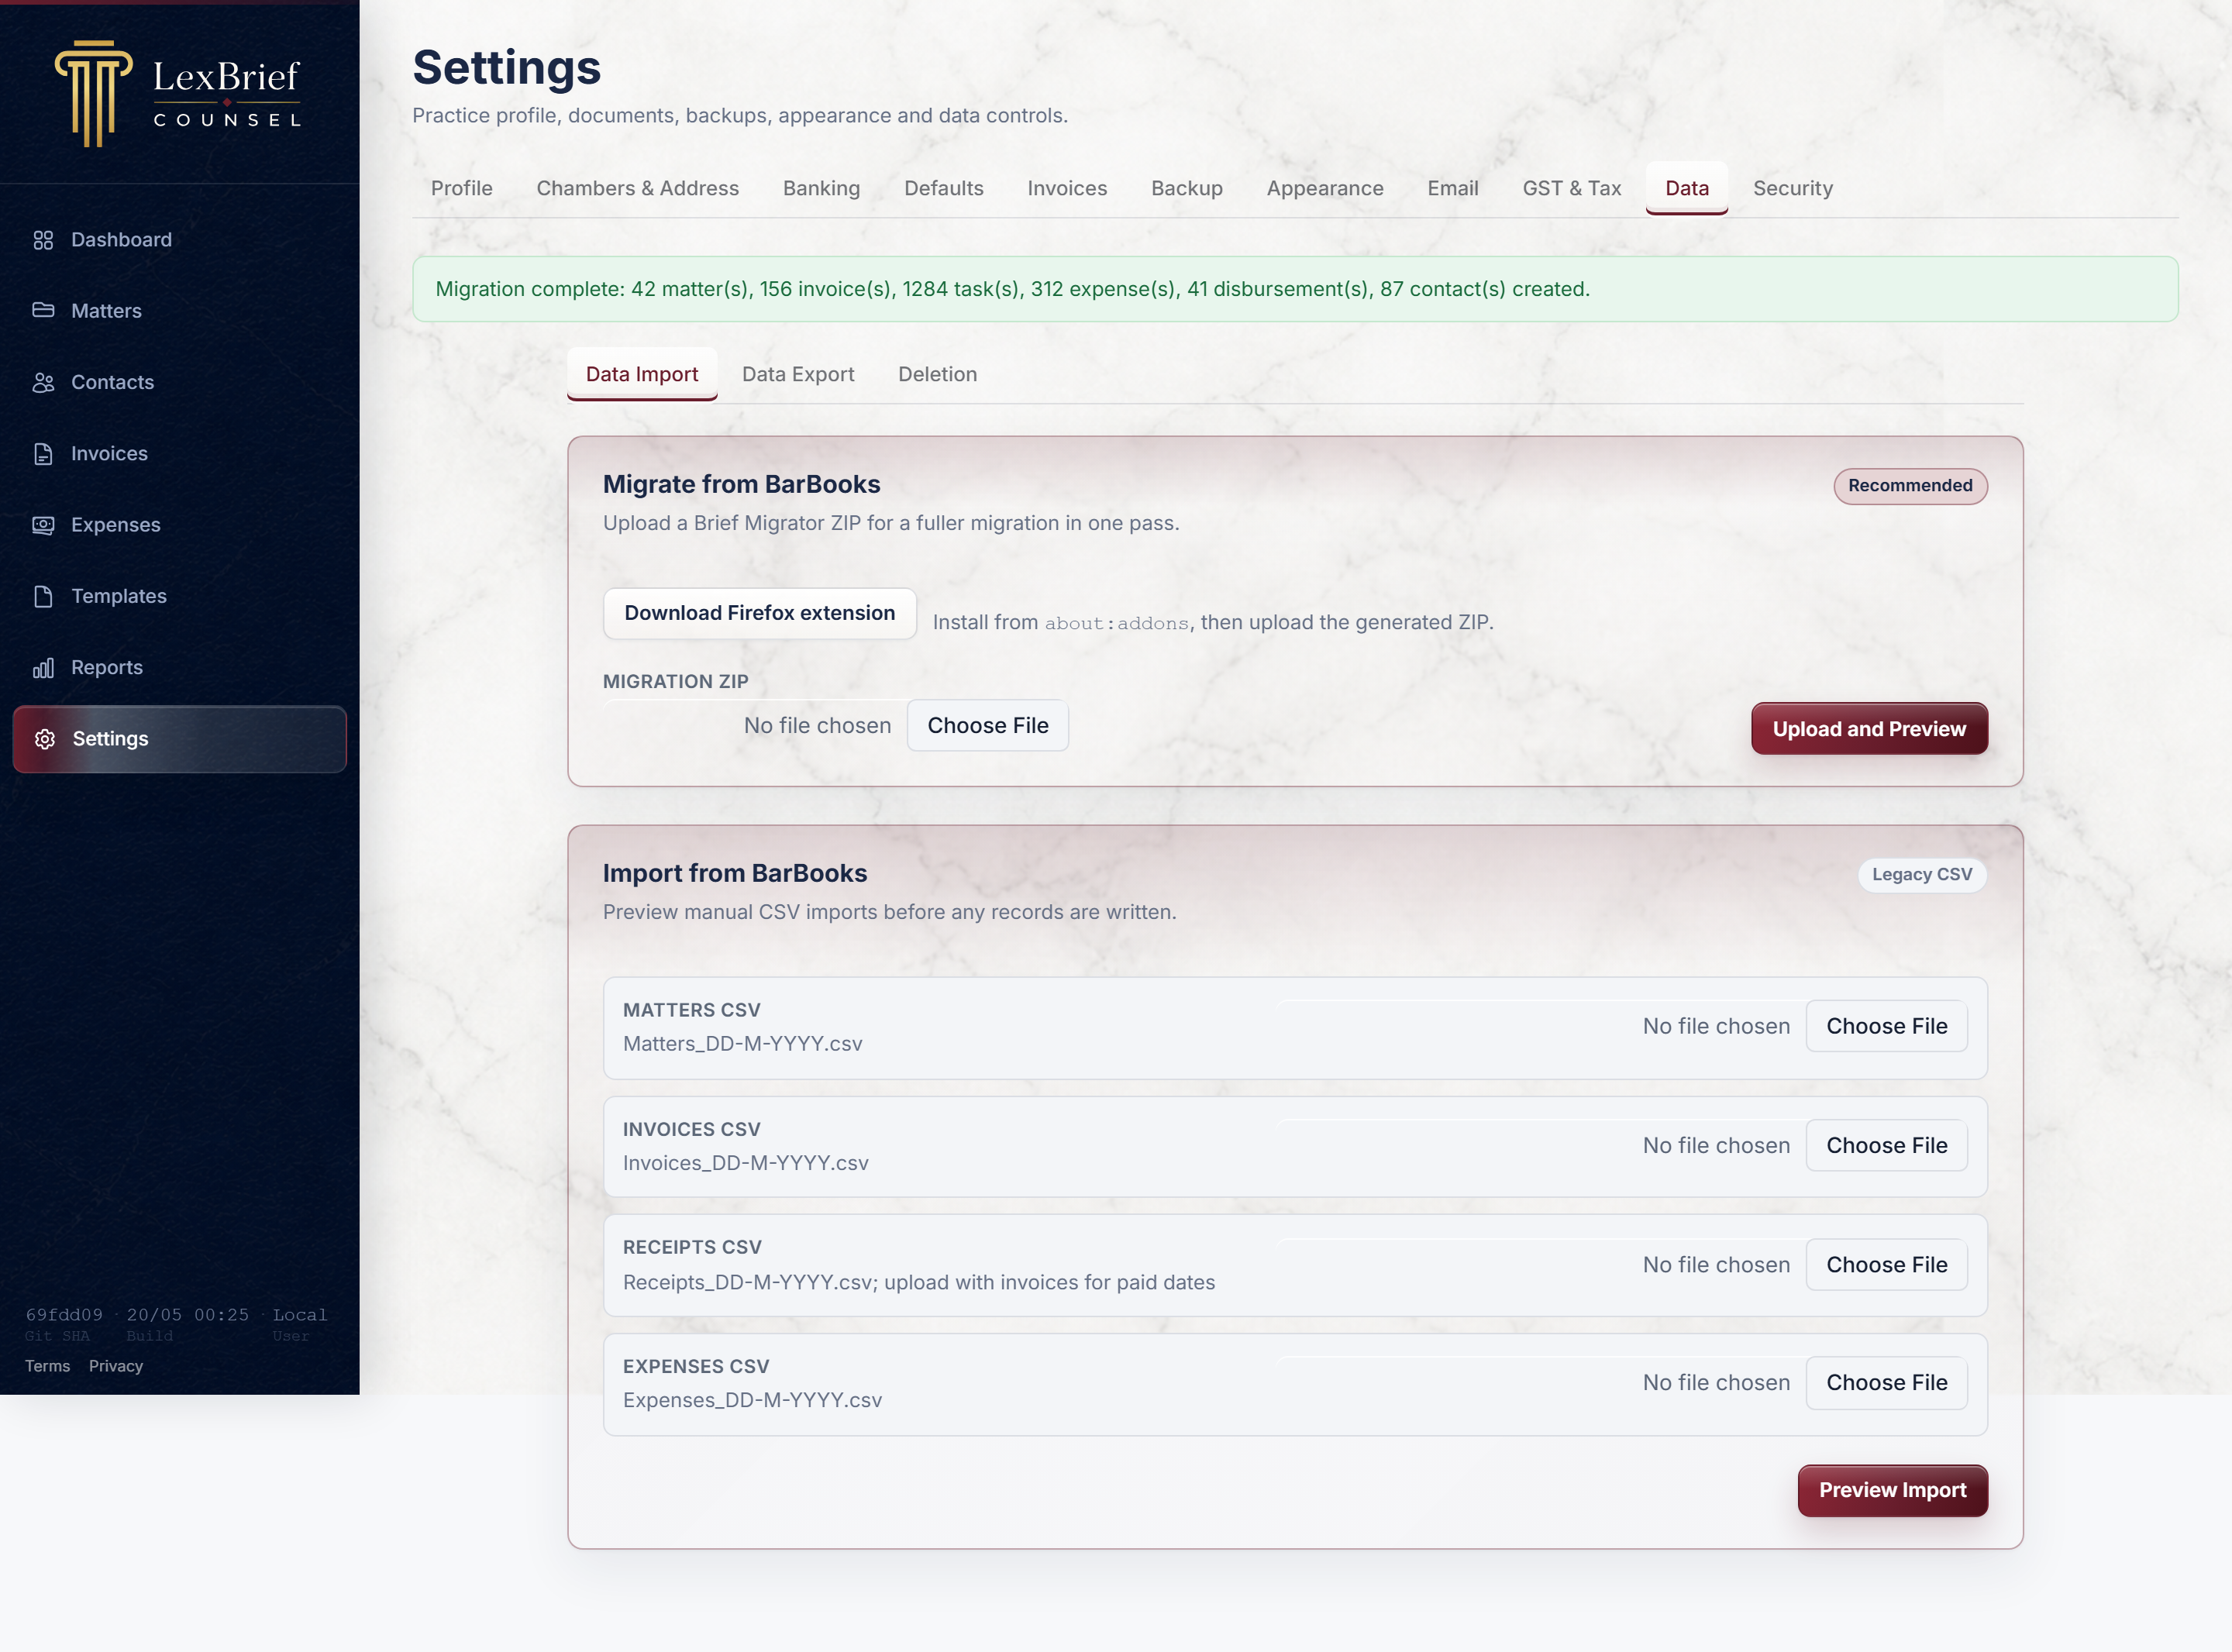
Task: Click the Preview Import button
Action: point(1892,1491)
